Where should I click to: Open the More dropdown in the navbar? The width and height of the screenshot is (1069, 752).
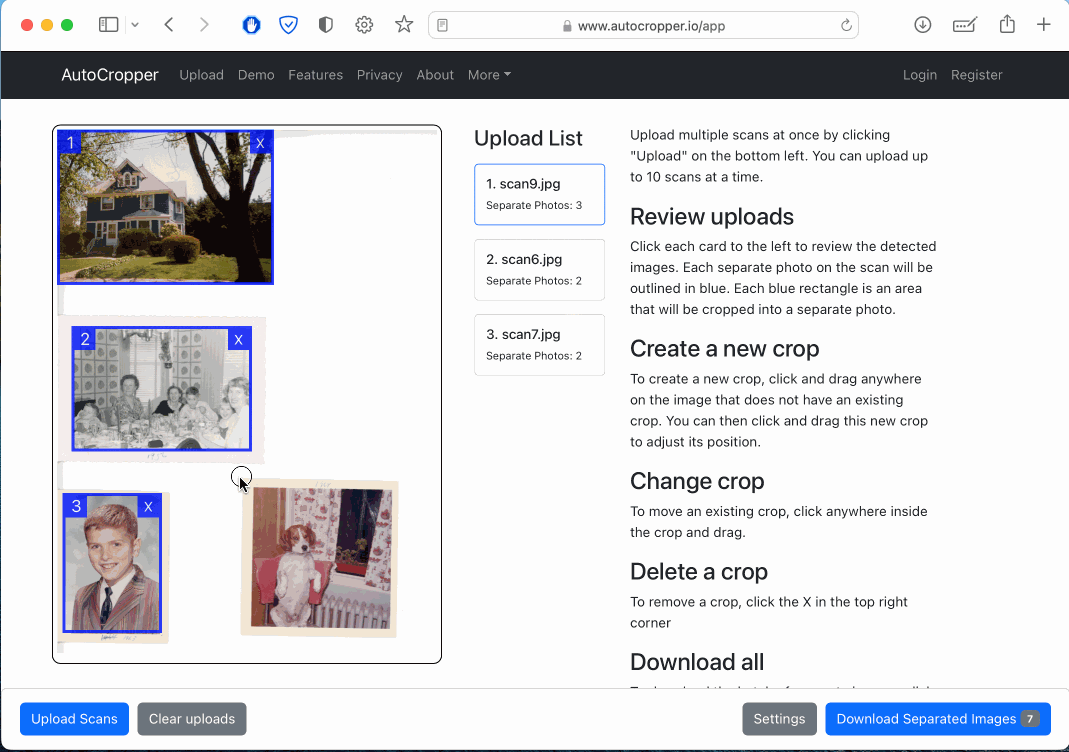tap(489, 75)
